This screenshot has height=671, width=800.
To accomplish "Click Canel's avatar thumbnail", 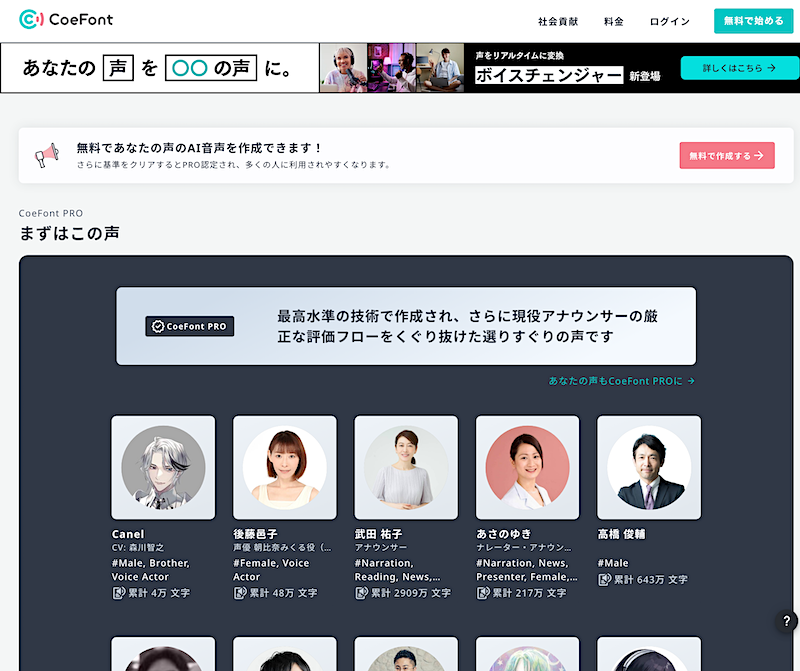I will [162, 467].
